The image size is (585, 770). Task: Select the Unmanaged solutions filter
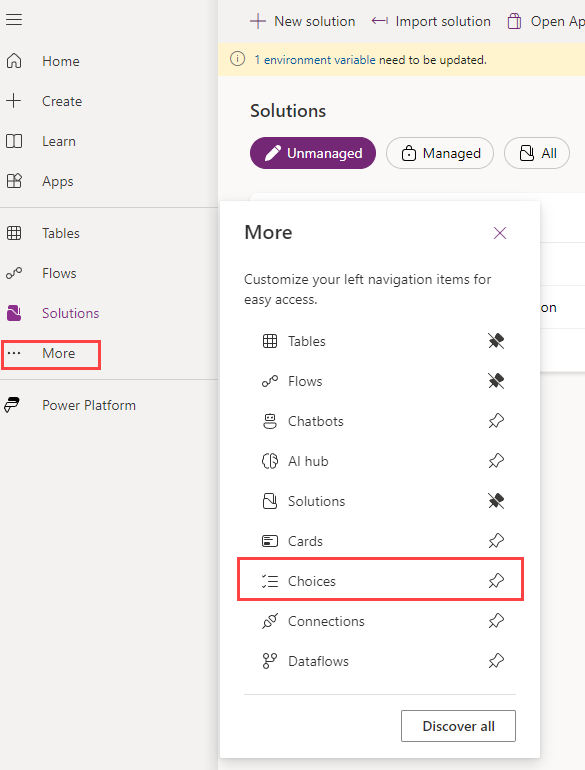click(313, 153)
